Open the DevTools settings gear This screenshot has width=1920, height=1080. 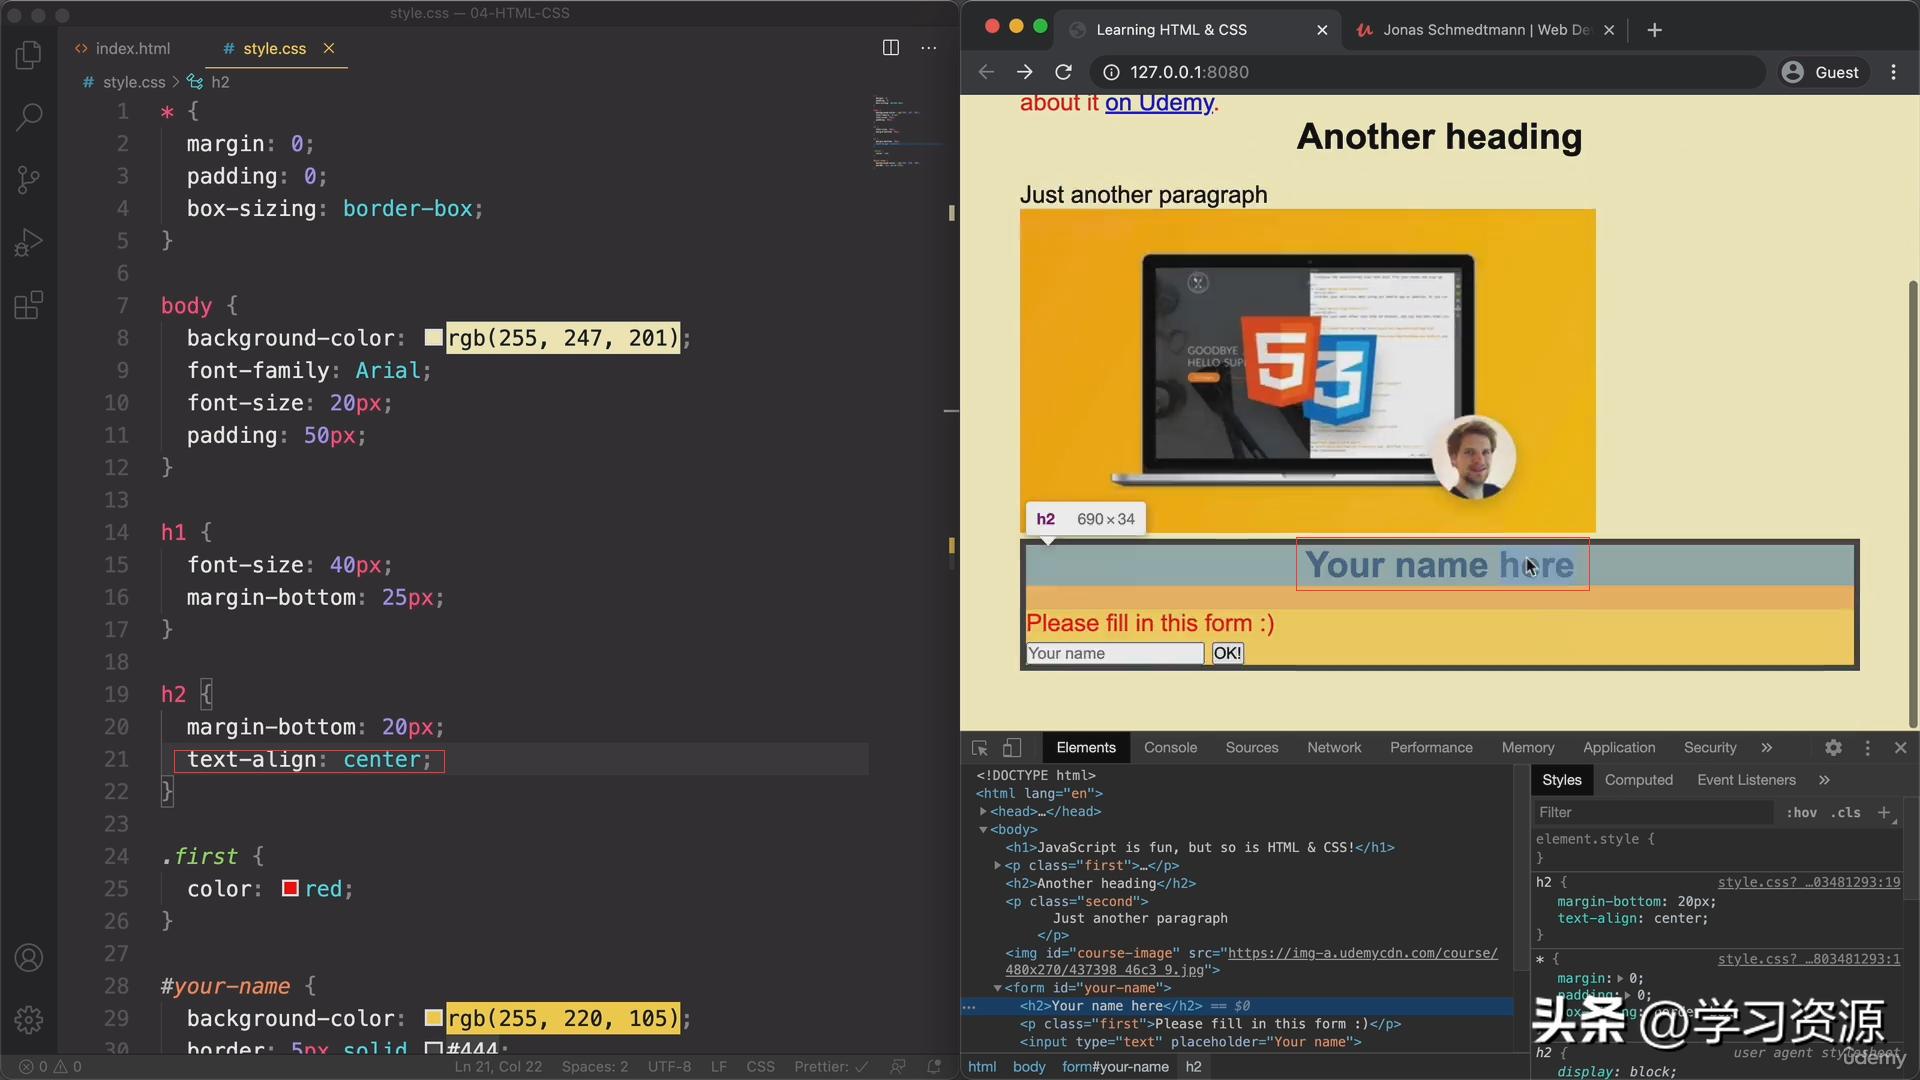[1833, 747]
